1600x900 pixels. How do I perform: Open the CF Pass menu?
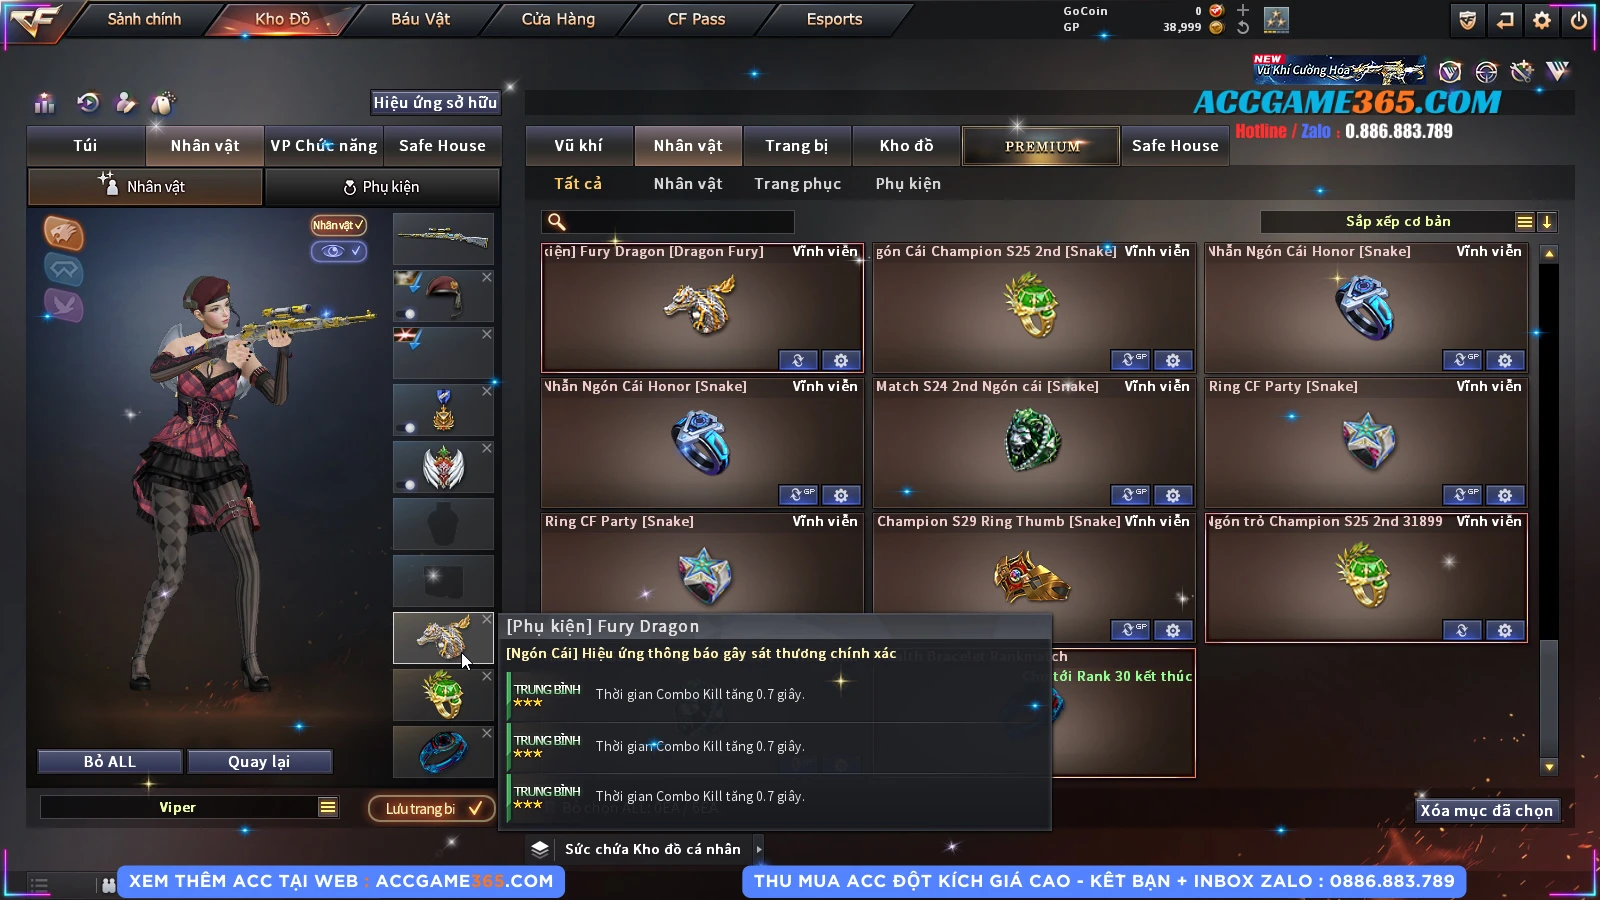[x=696, y=19]
